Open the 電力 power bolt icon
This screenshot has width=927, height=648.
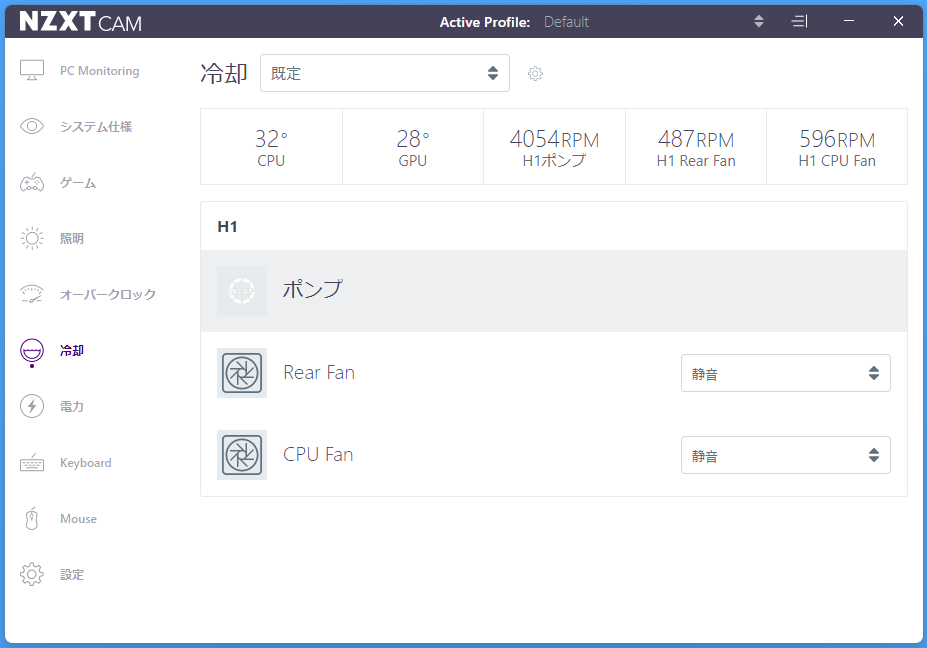coord(32,406)
